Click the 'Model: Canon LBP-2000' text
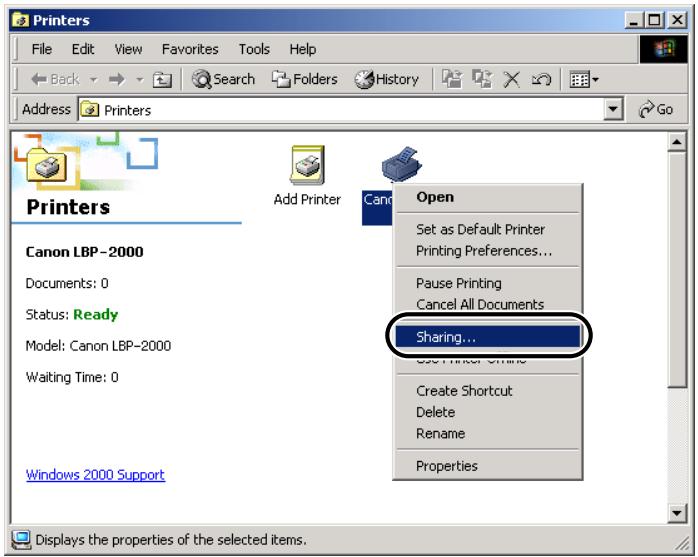 coord(98,346)
